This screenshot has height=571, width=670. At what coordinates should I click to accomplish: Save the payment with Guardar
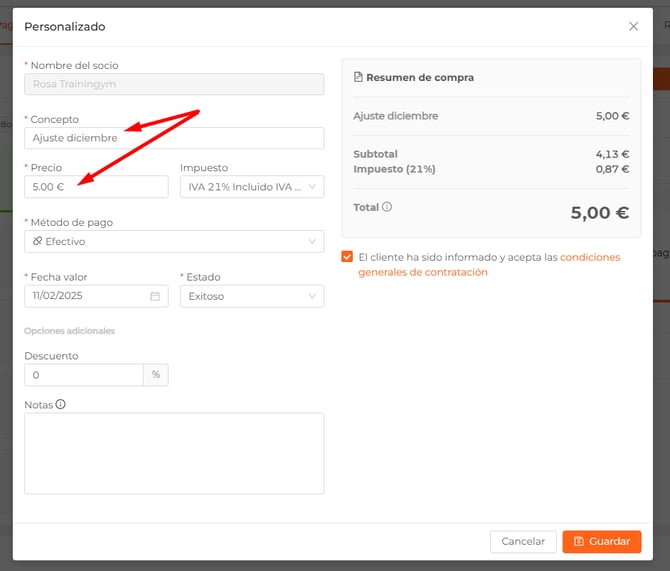pyautogui.click(x=601, y=541)
